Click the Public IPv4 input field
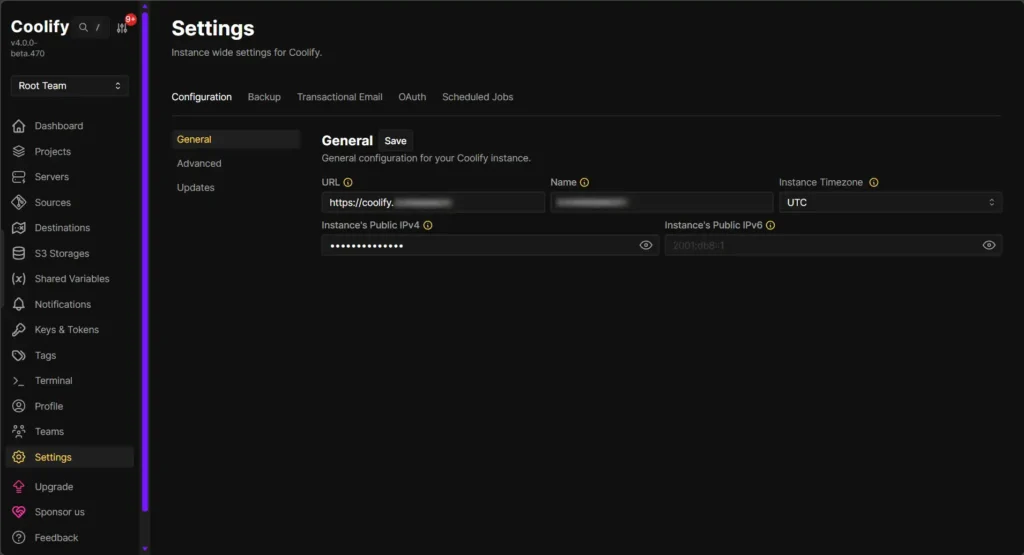 490,246
